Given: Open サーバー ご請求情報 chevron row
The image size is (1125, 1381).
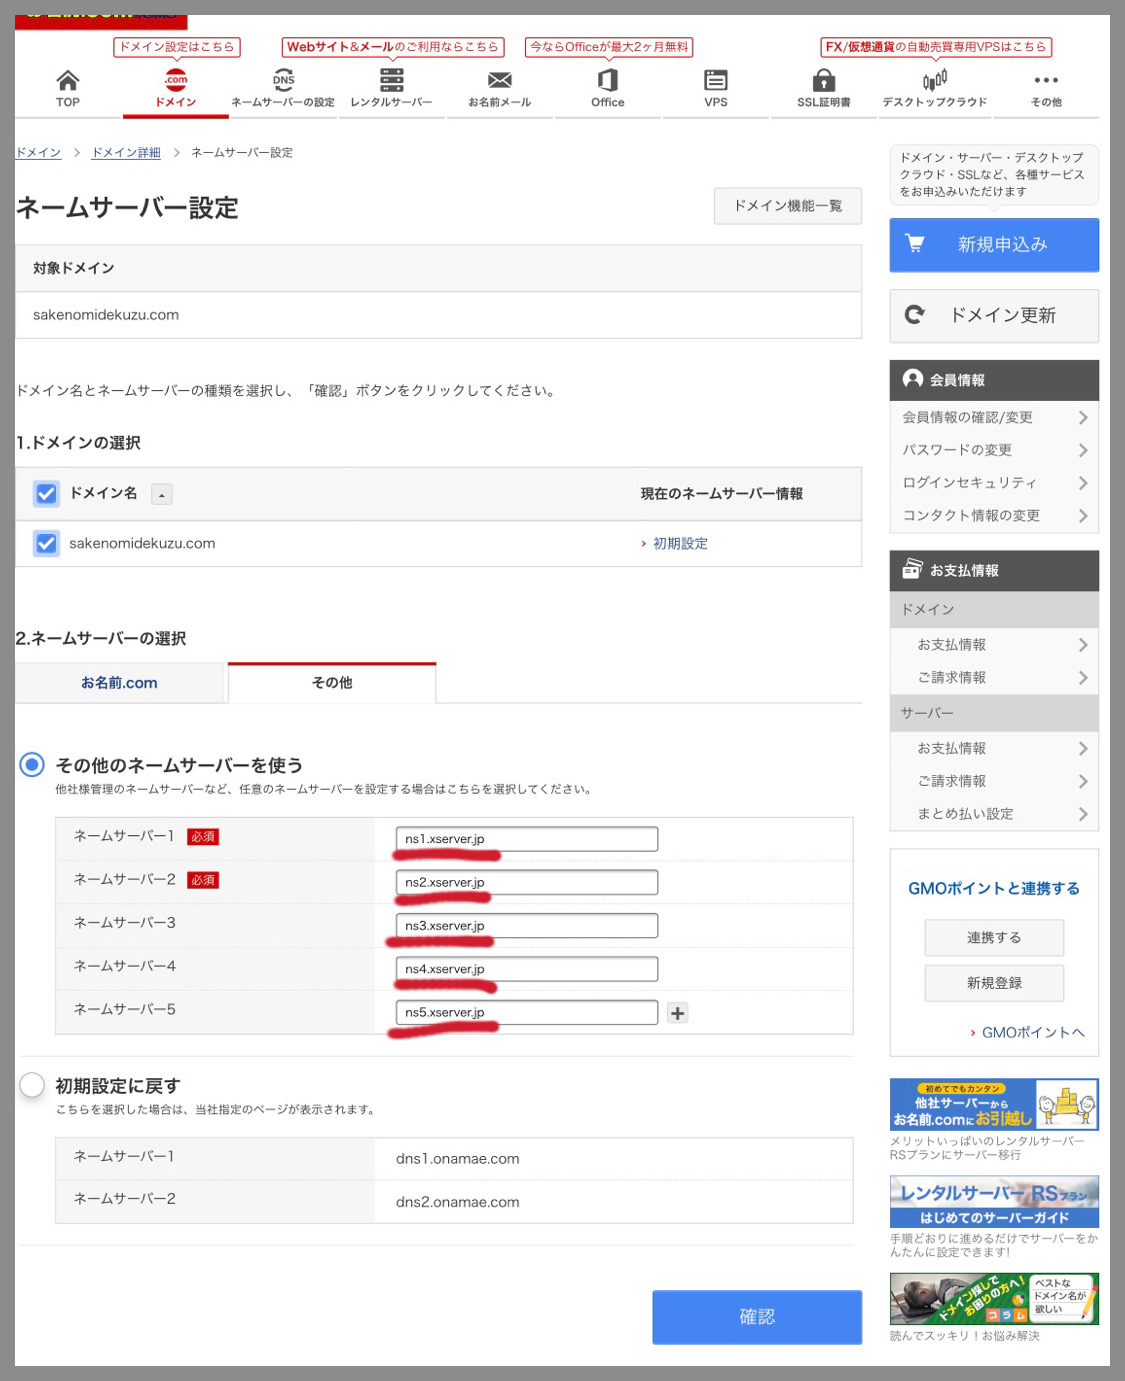Looking at the screenshot, I should (994, 781).
